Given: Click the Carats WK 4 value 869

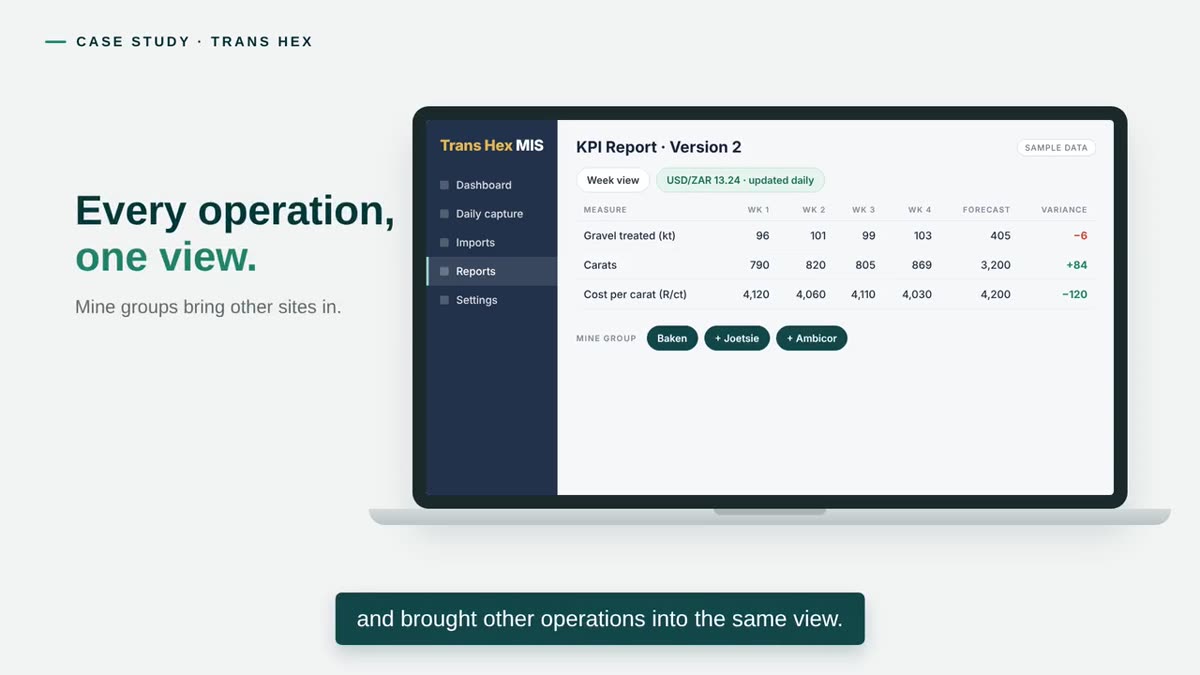Looking at the screenshot, I should [922, 265].
